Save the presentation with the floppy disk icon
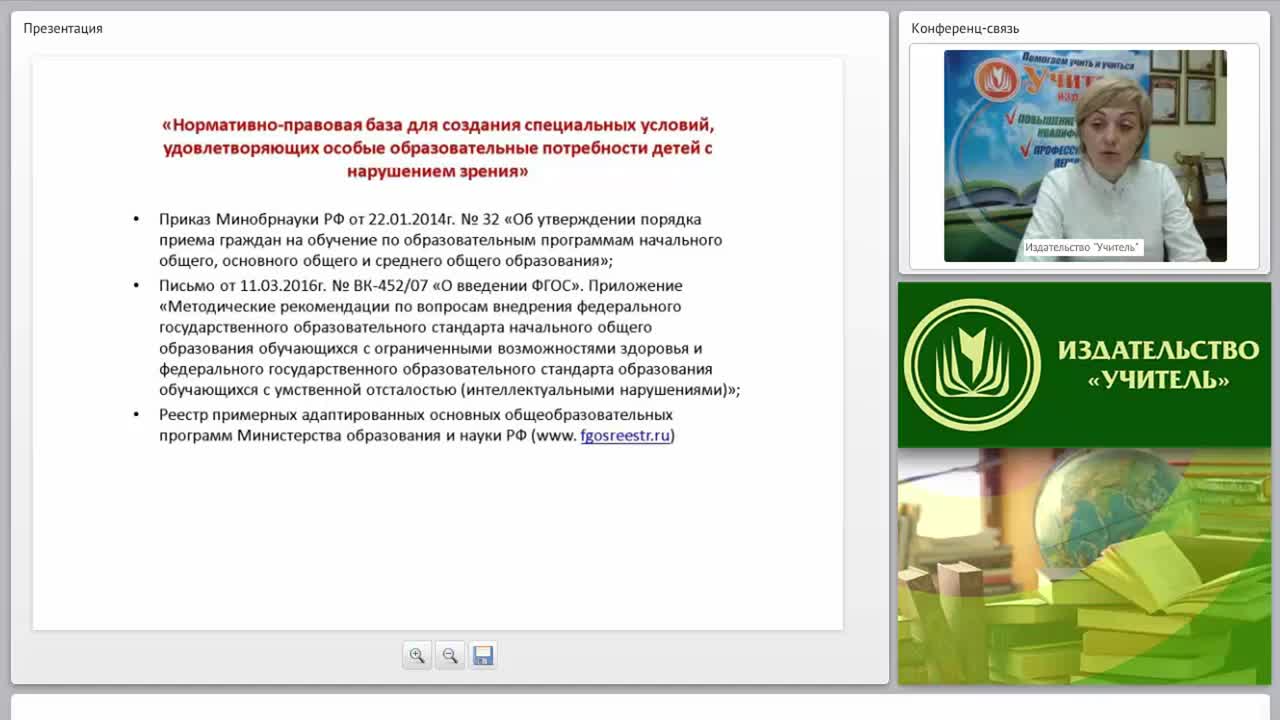This screenshot has width=1280, height=720. click(483, 656)
